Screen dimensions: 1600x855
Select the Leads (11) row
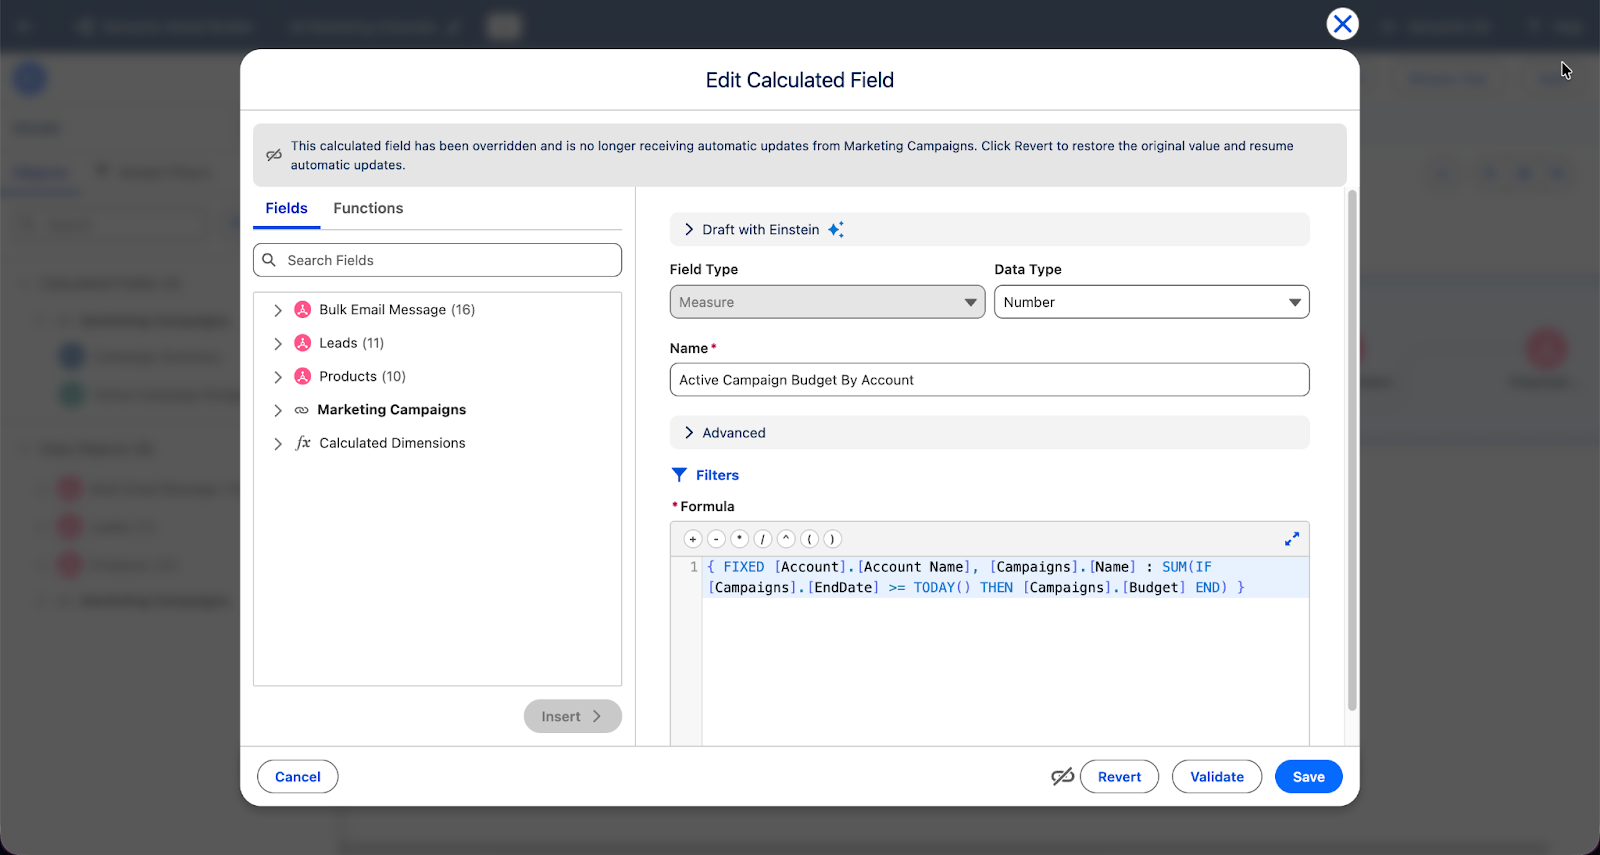pos(351,343)
